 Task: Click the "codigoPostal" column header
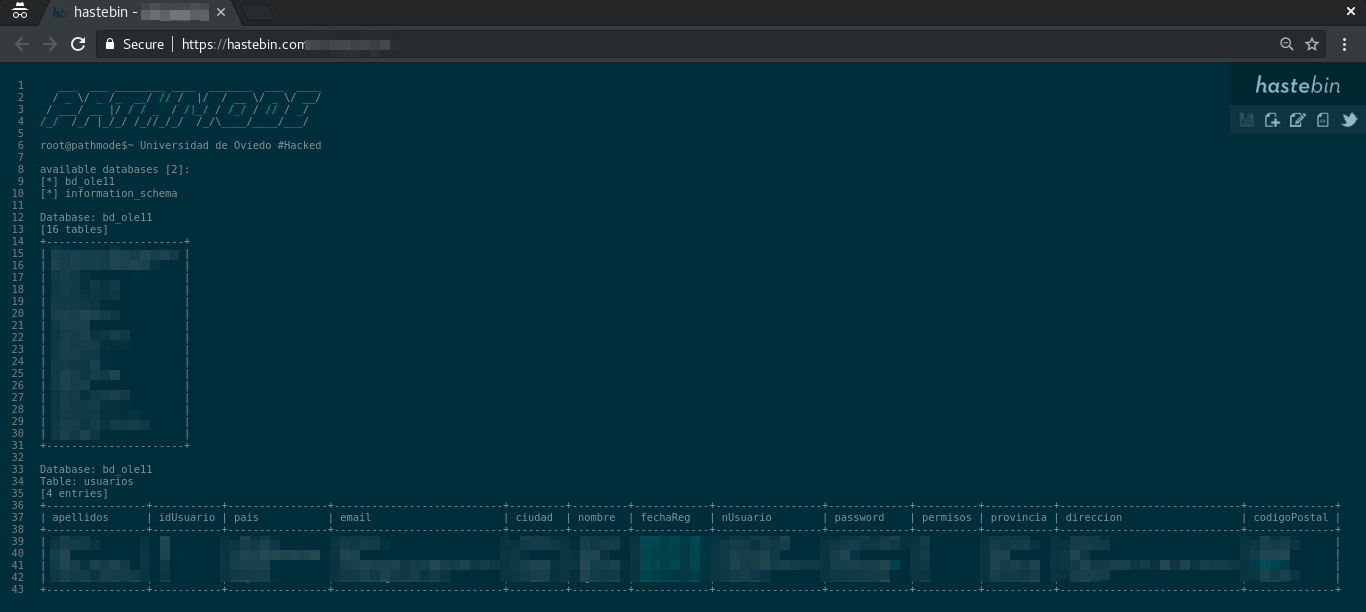(x=1290, y=517)
